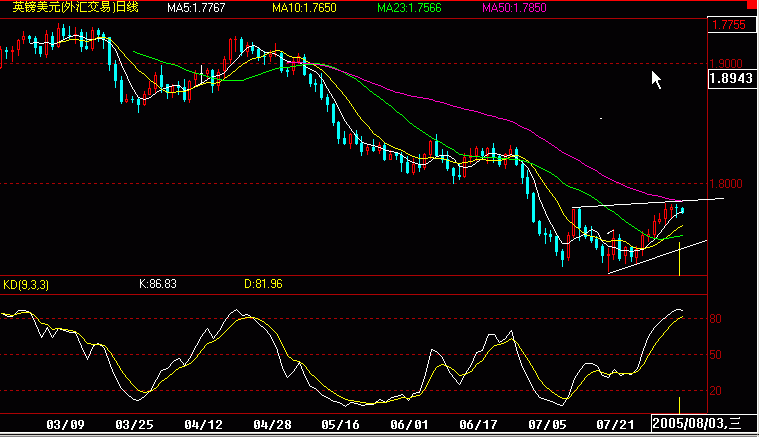Image resolution: width=759 pixels, height=437 pixels.
Task: Click the K:86.83 value
Action: 158,284
